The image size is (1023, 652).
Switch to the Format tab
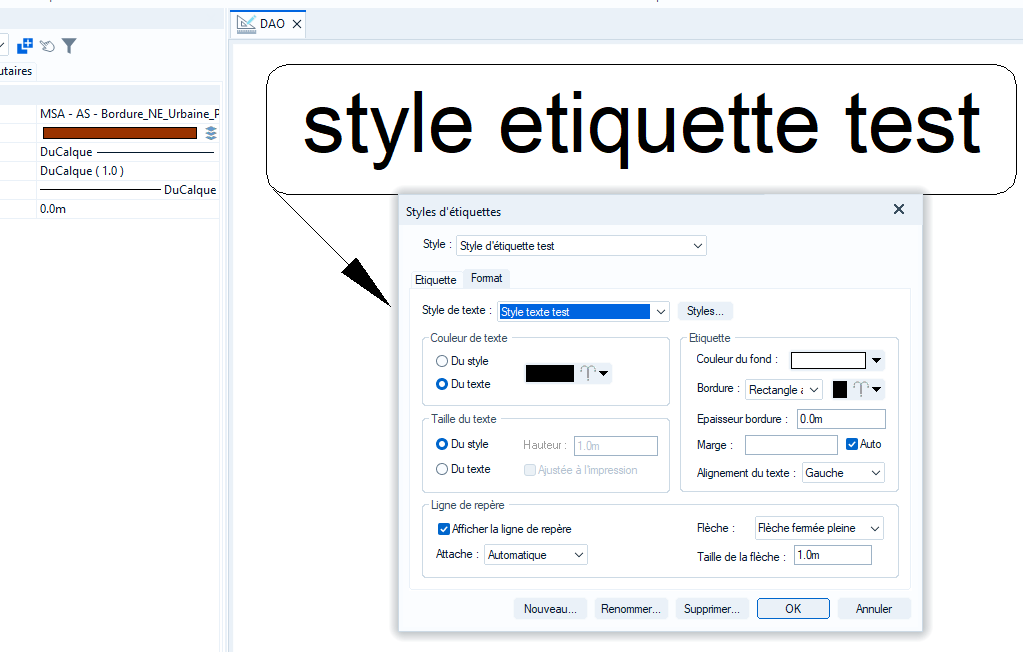[487, 279]
